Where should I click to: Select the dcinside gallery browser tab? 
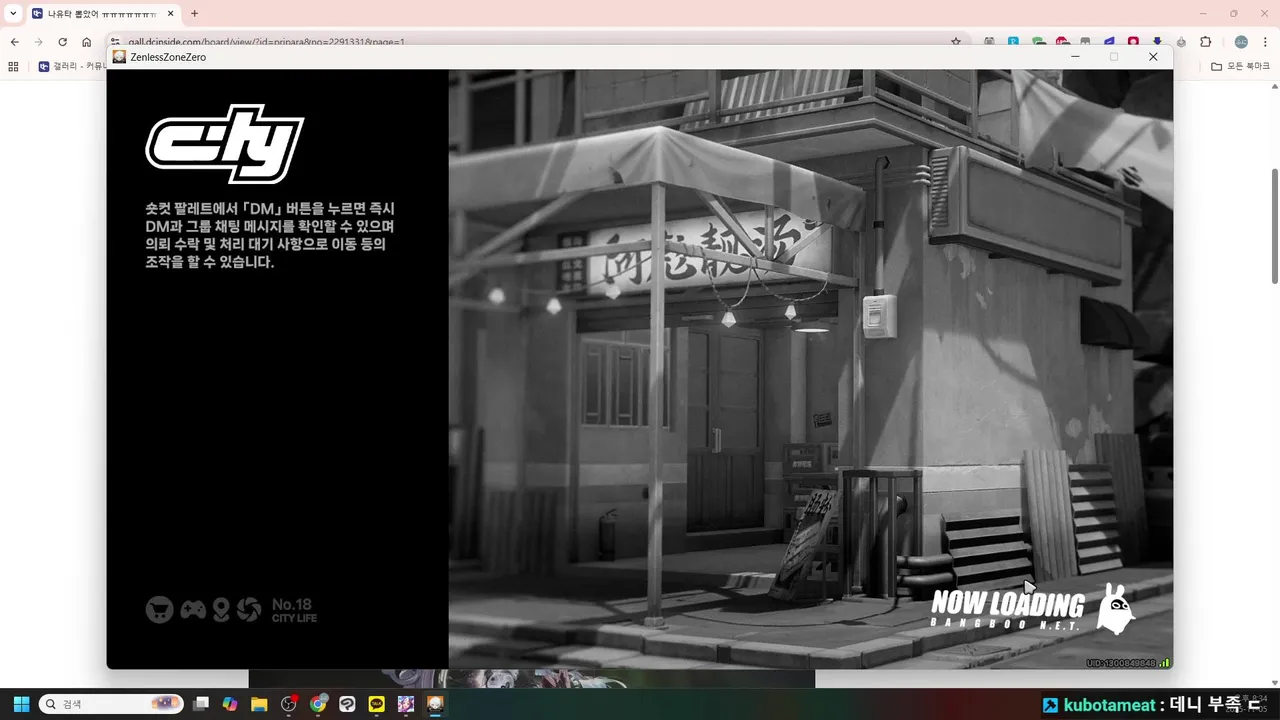click(x=103, y=14)
